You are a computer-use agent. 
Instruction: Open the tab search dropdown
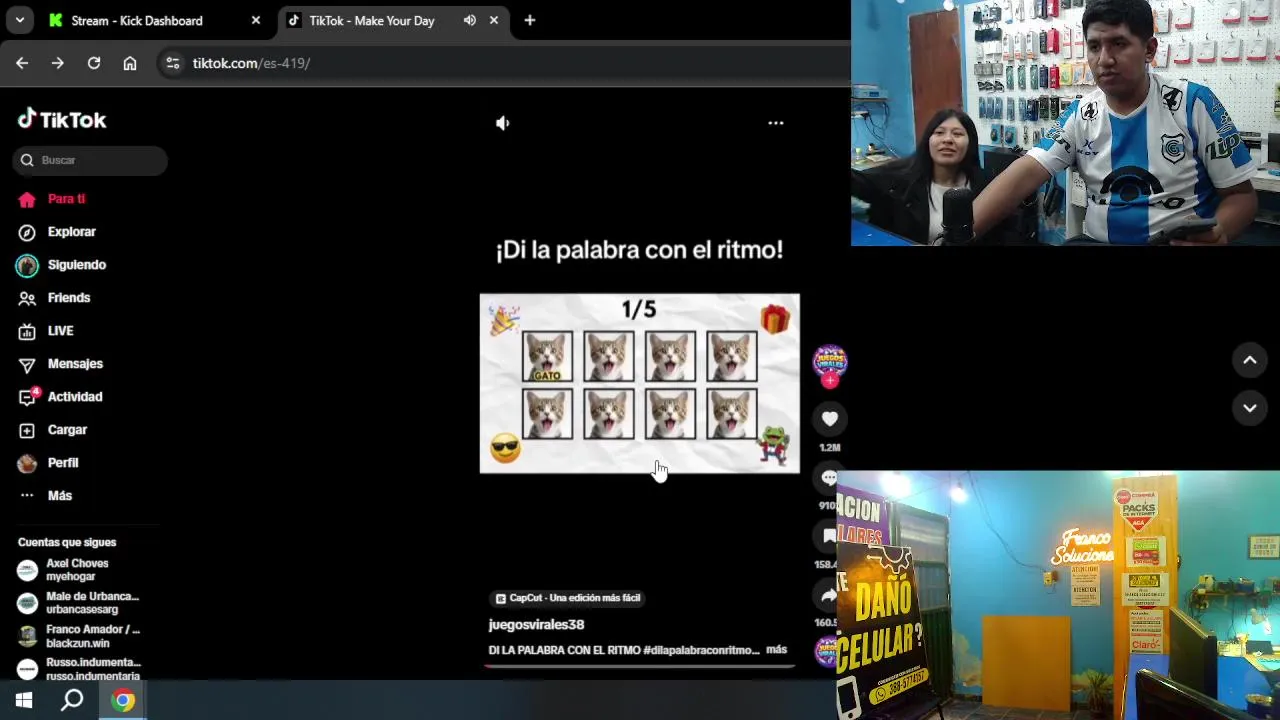point(19,20)
